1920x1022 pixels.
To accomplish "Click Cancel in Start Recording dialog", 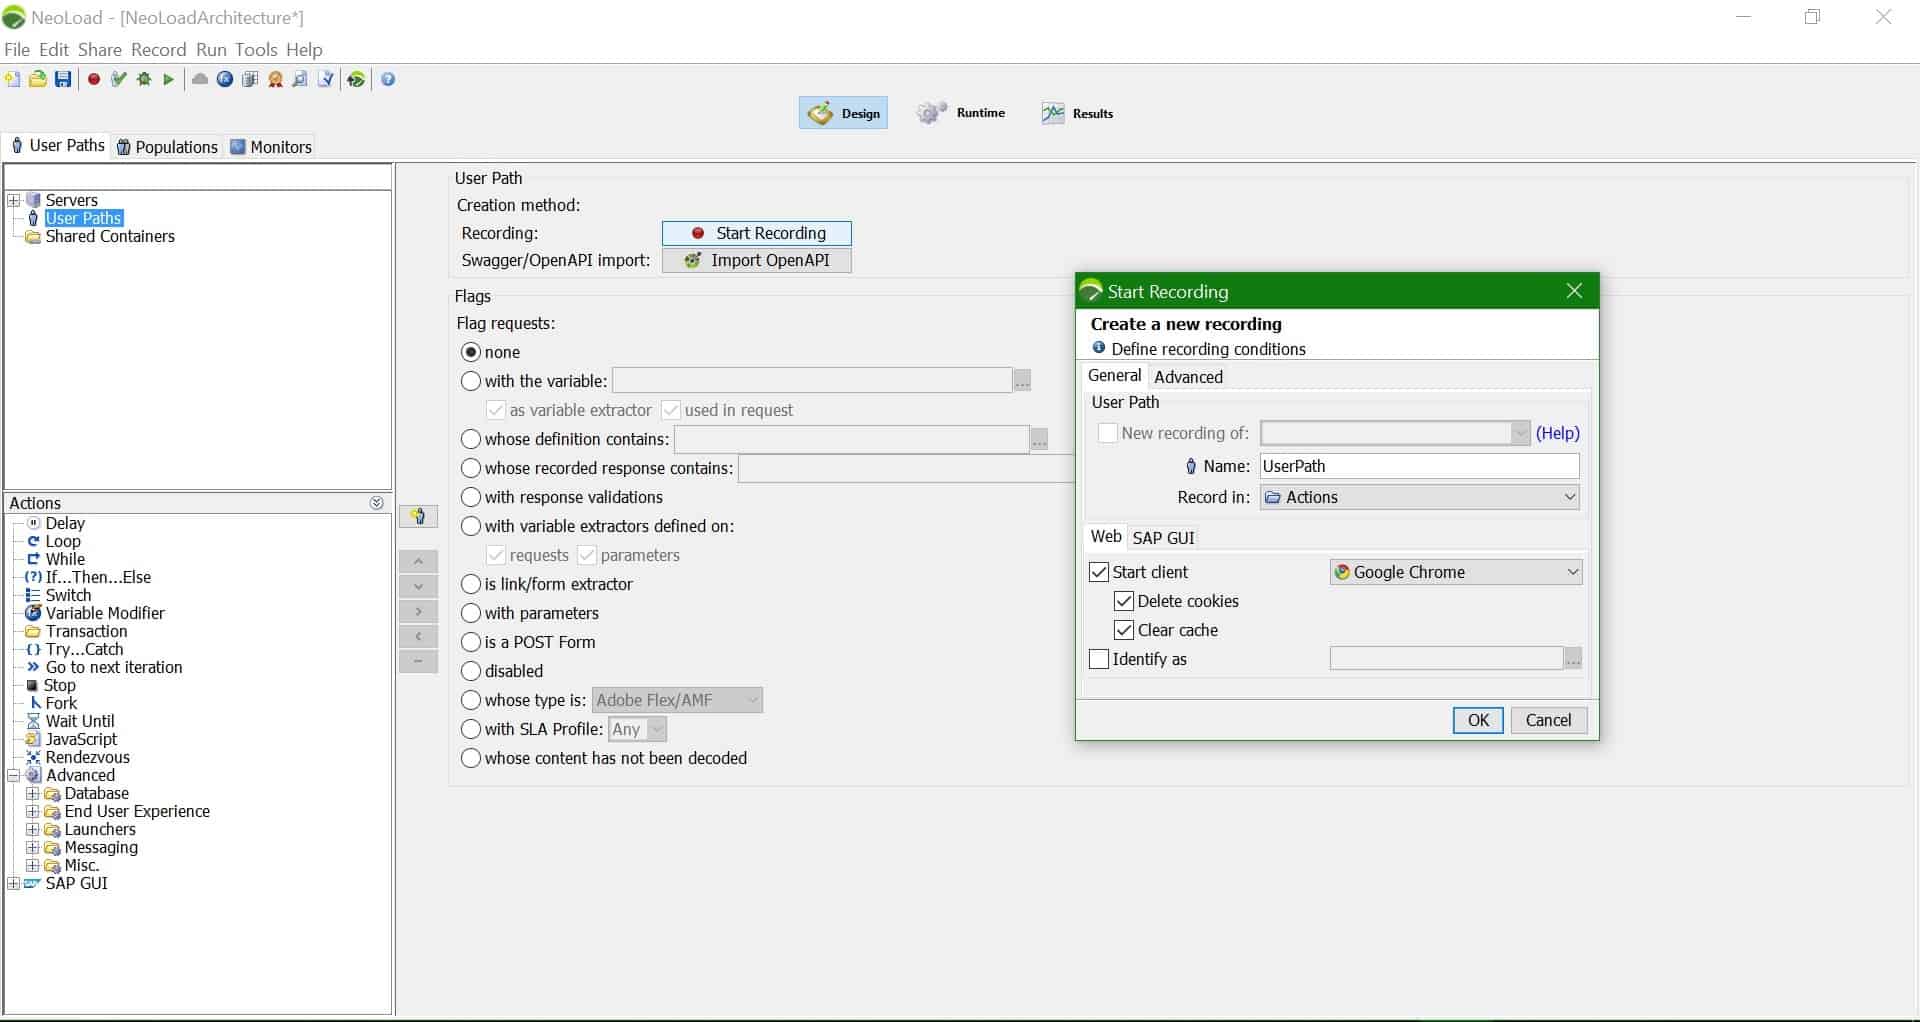I will point(1549,720).
